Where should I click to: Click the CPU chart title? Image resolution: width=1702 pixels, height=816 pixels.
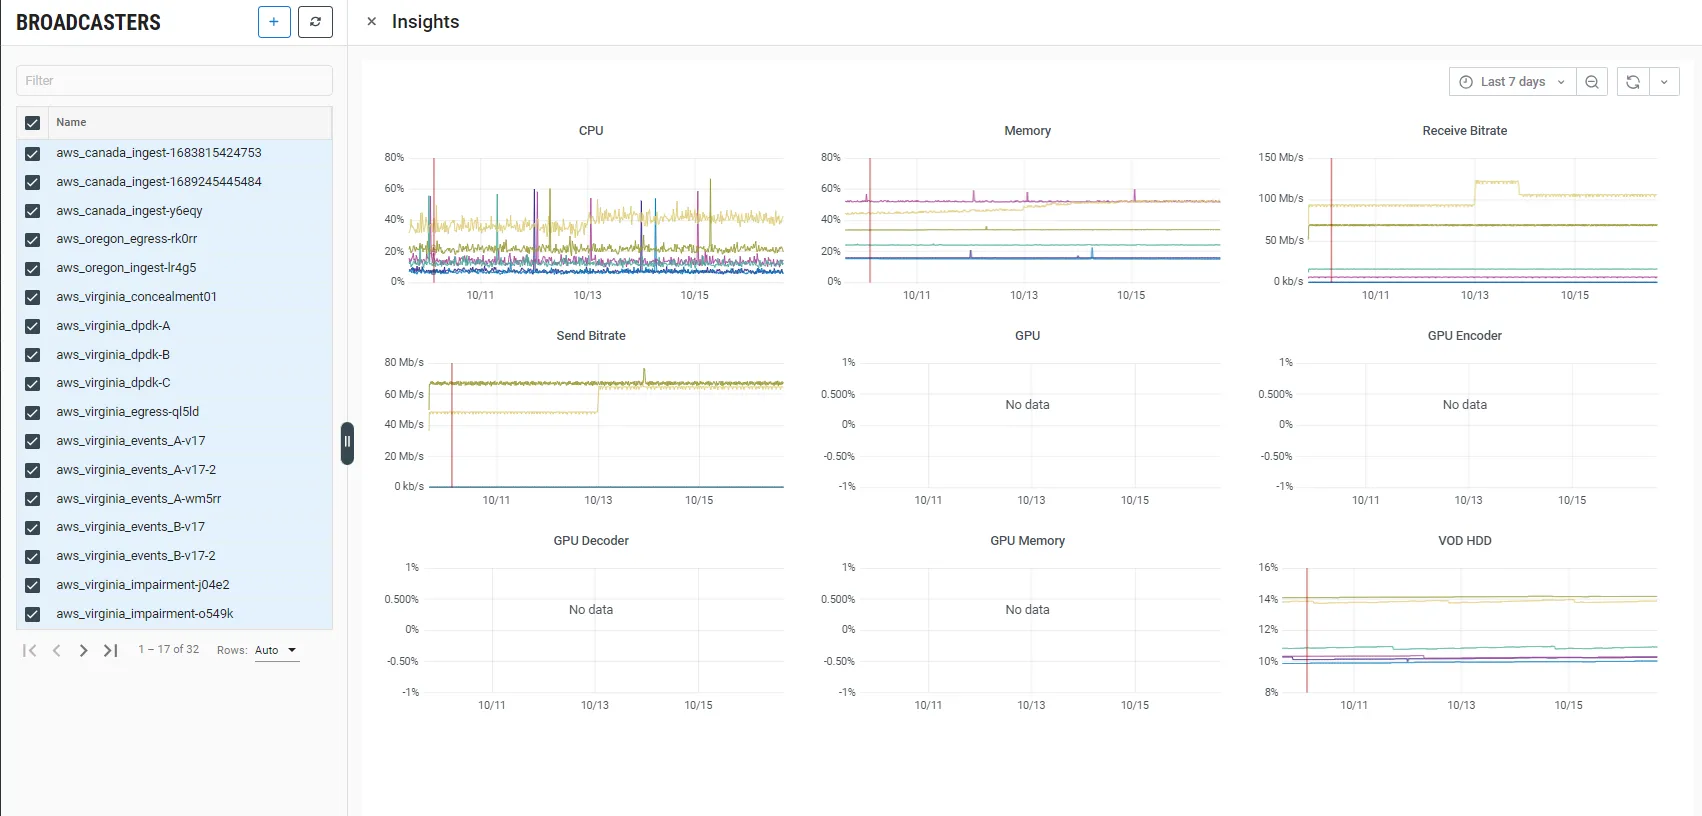591,131
